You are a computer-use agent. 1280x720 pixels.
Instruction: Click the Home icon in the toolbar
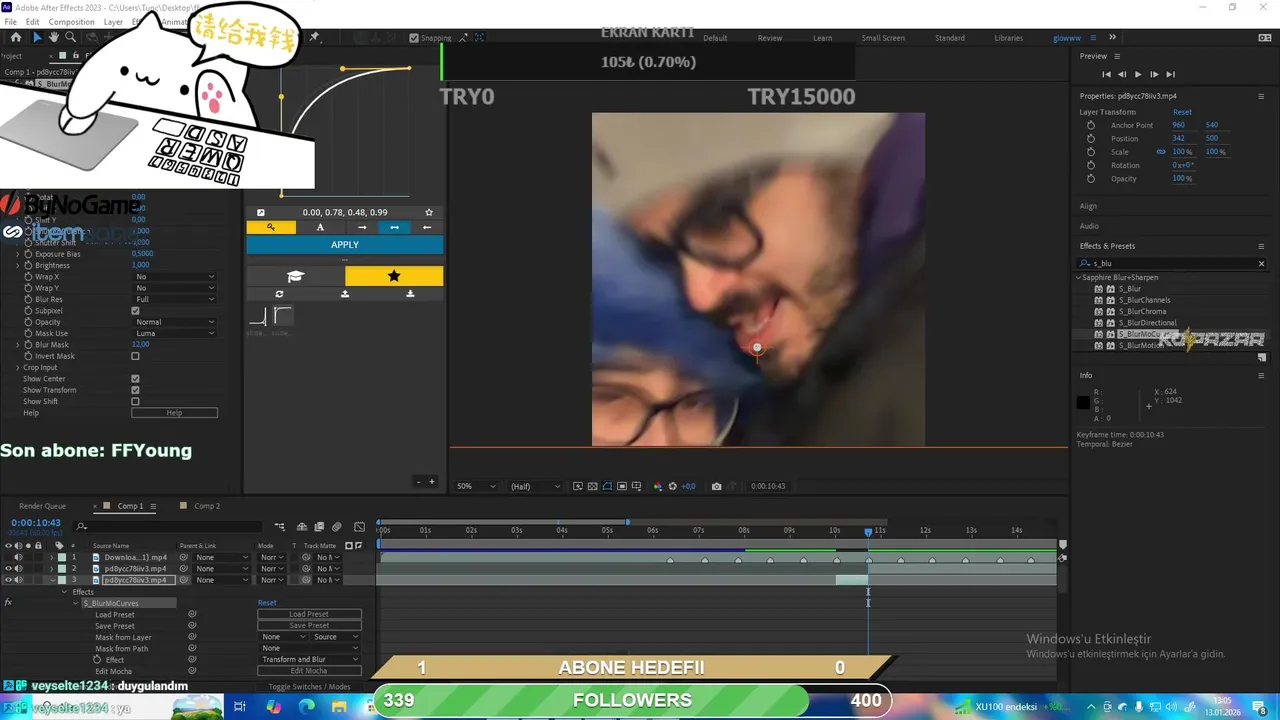[x=16, y=37]
